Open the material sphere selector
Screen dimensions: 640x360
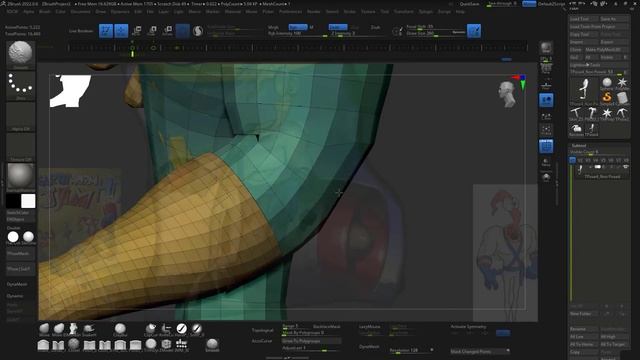click(20, 178)
